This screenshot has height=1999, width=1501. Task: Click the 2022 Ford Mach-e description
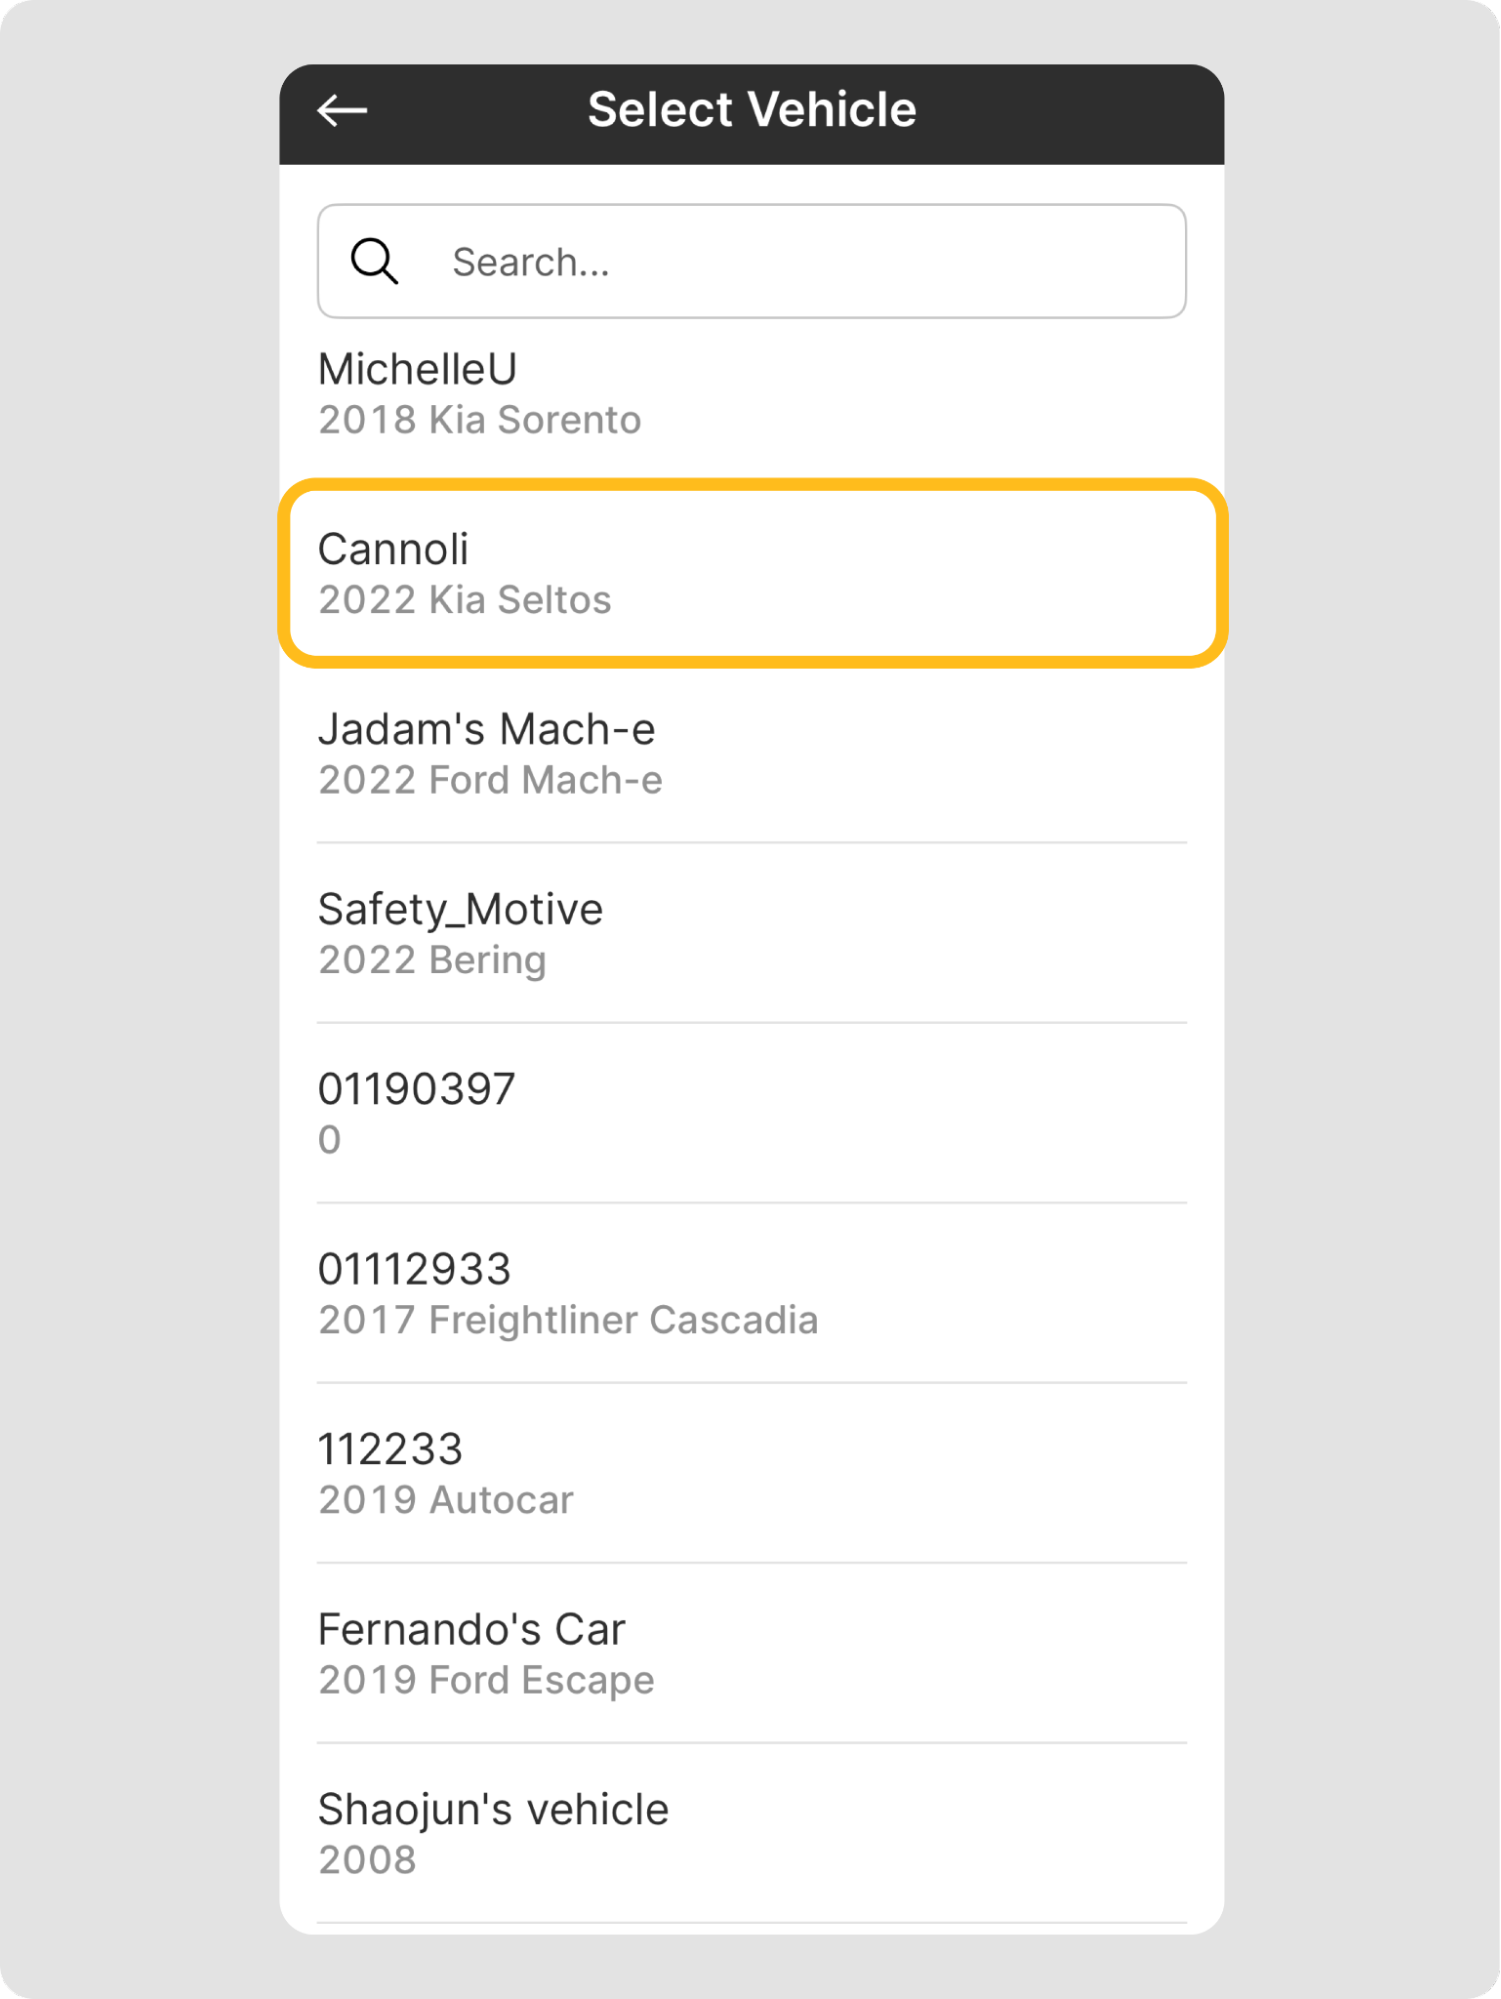coord(490,780)
